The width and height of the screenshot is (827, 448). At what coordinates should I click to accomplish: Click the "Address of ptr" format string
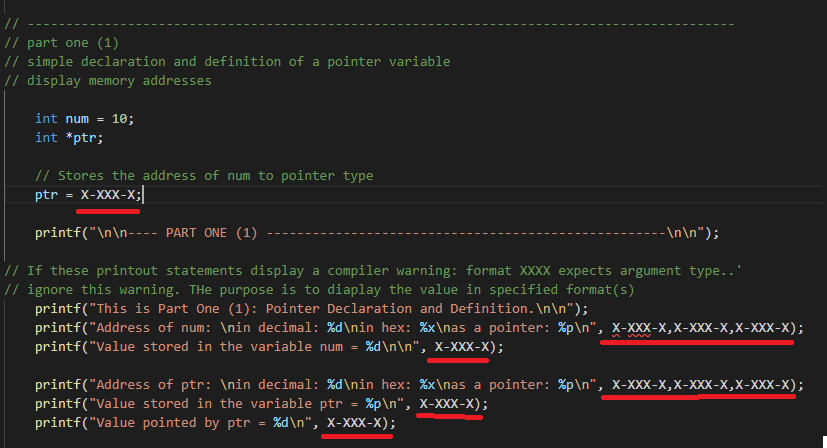(x=342, y=385)
